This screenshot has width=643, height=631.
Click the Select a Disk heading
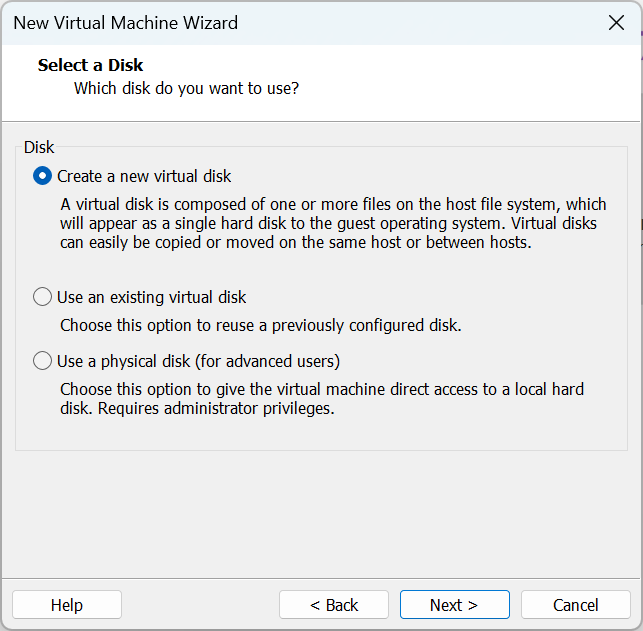point(91,65)
